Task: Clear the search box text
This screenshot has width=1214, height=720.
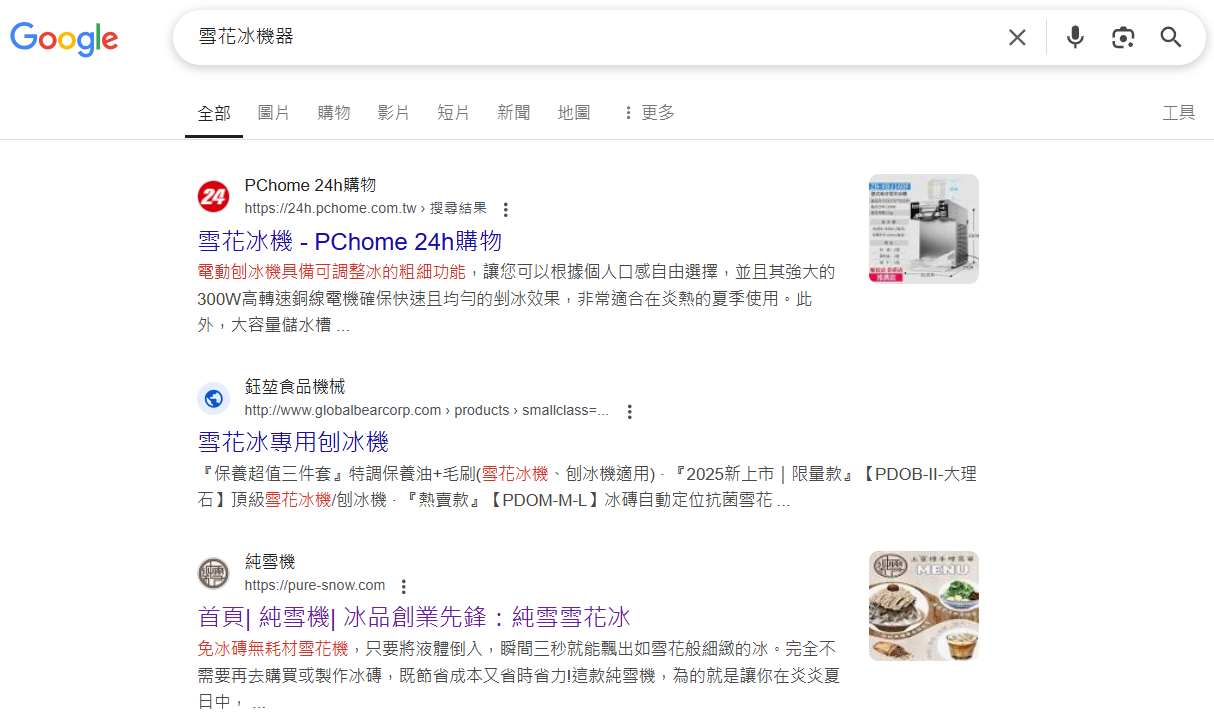Action: (1017, 38)
